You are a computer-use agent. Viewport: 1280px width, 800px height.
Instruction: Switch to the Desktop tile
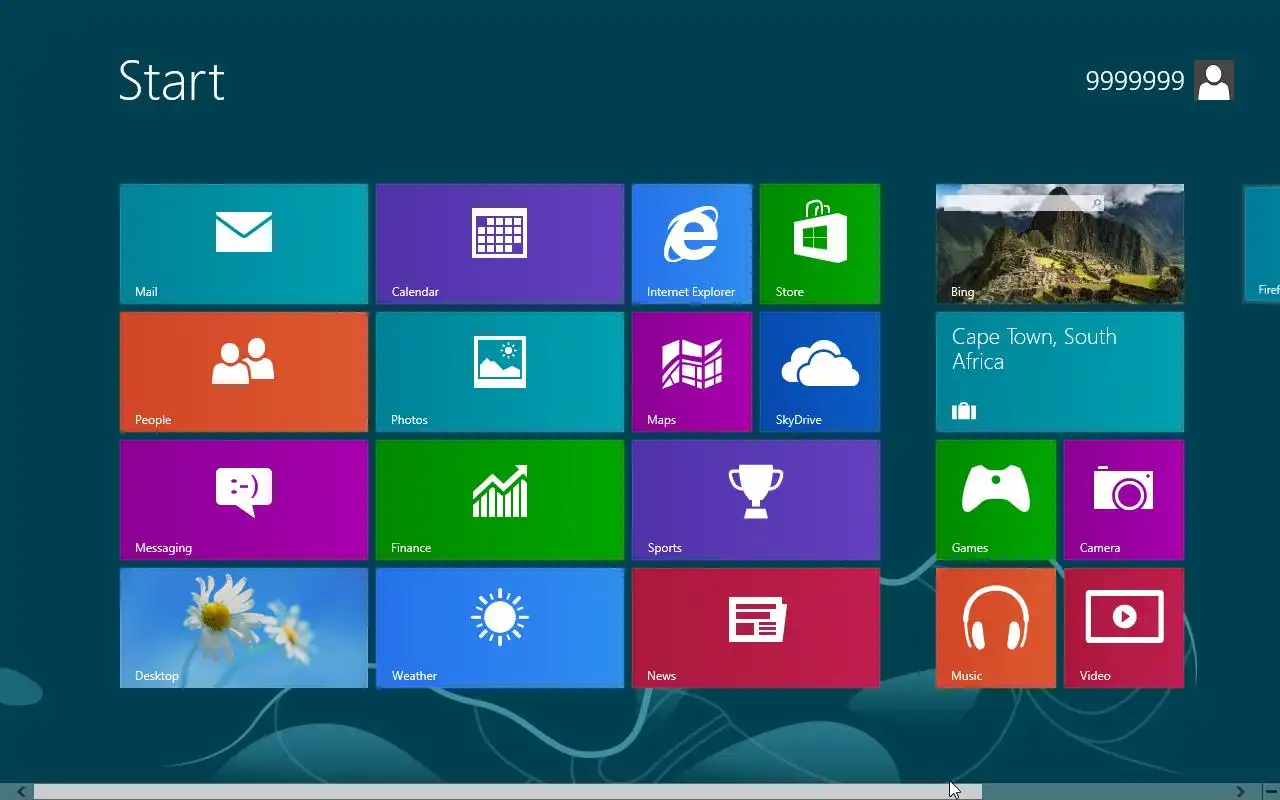tap(244, 628)
